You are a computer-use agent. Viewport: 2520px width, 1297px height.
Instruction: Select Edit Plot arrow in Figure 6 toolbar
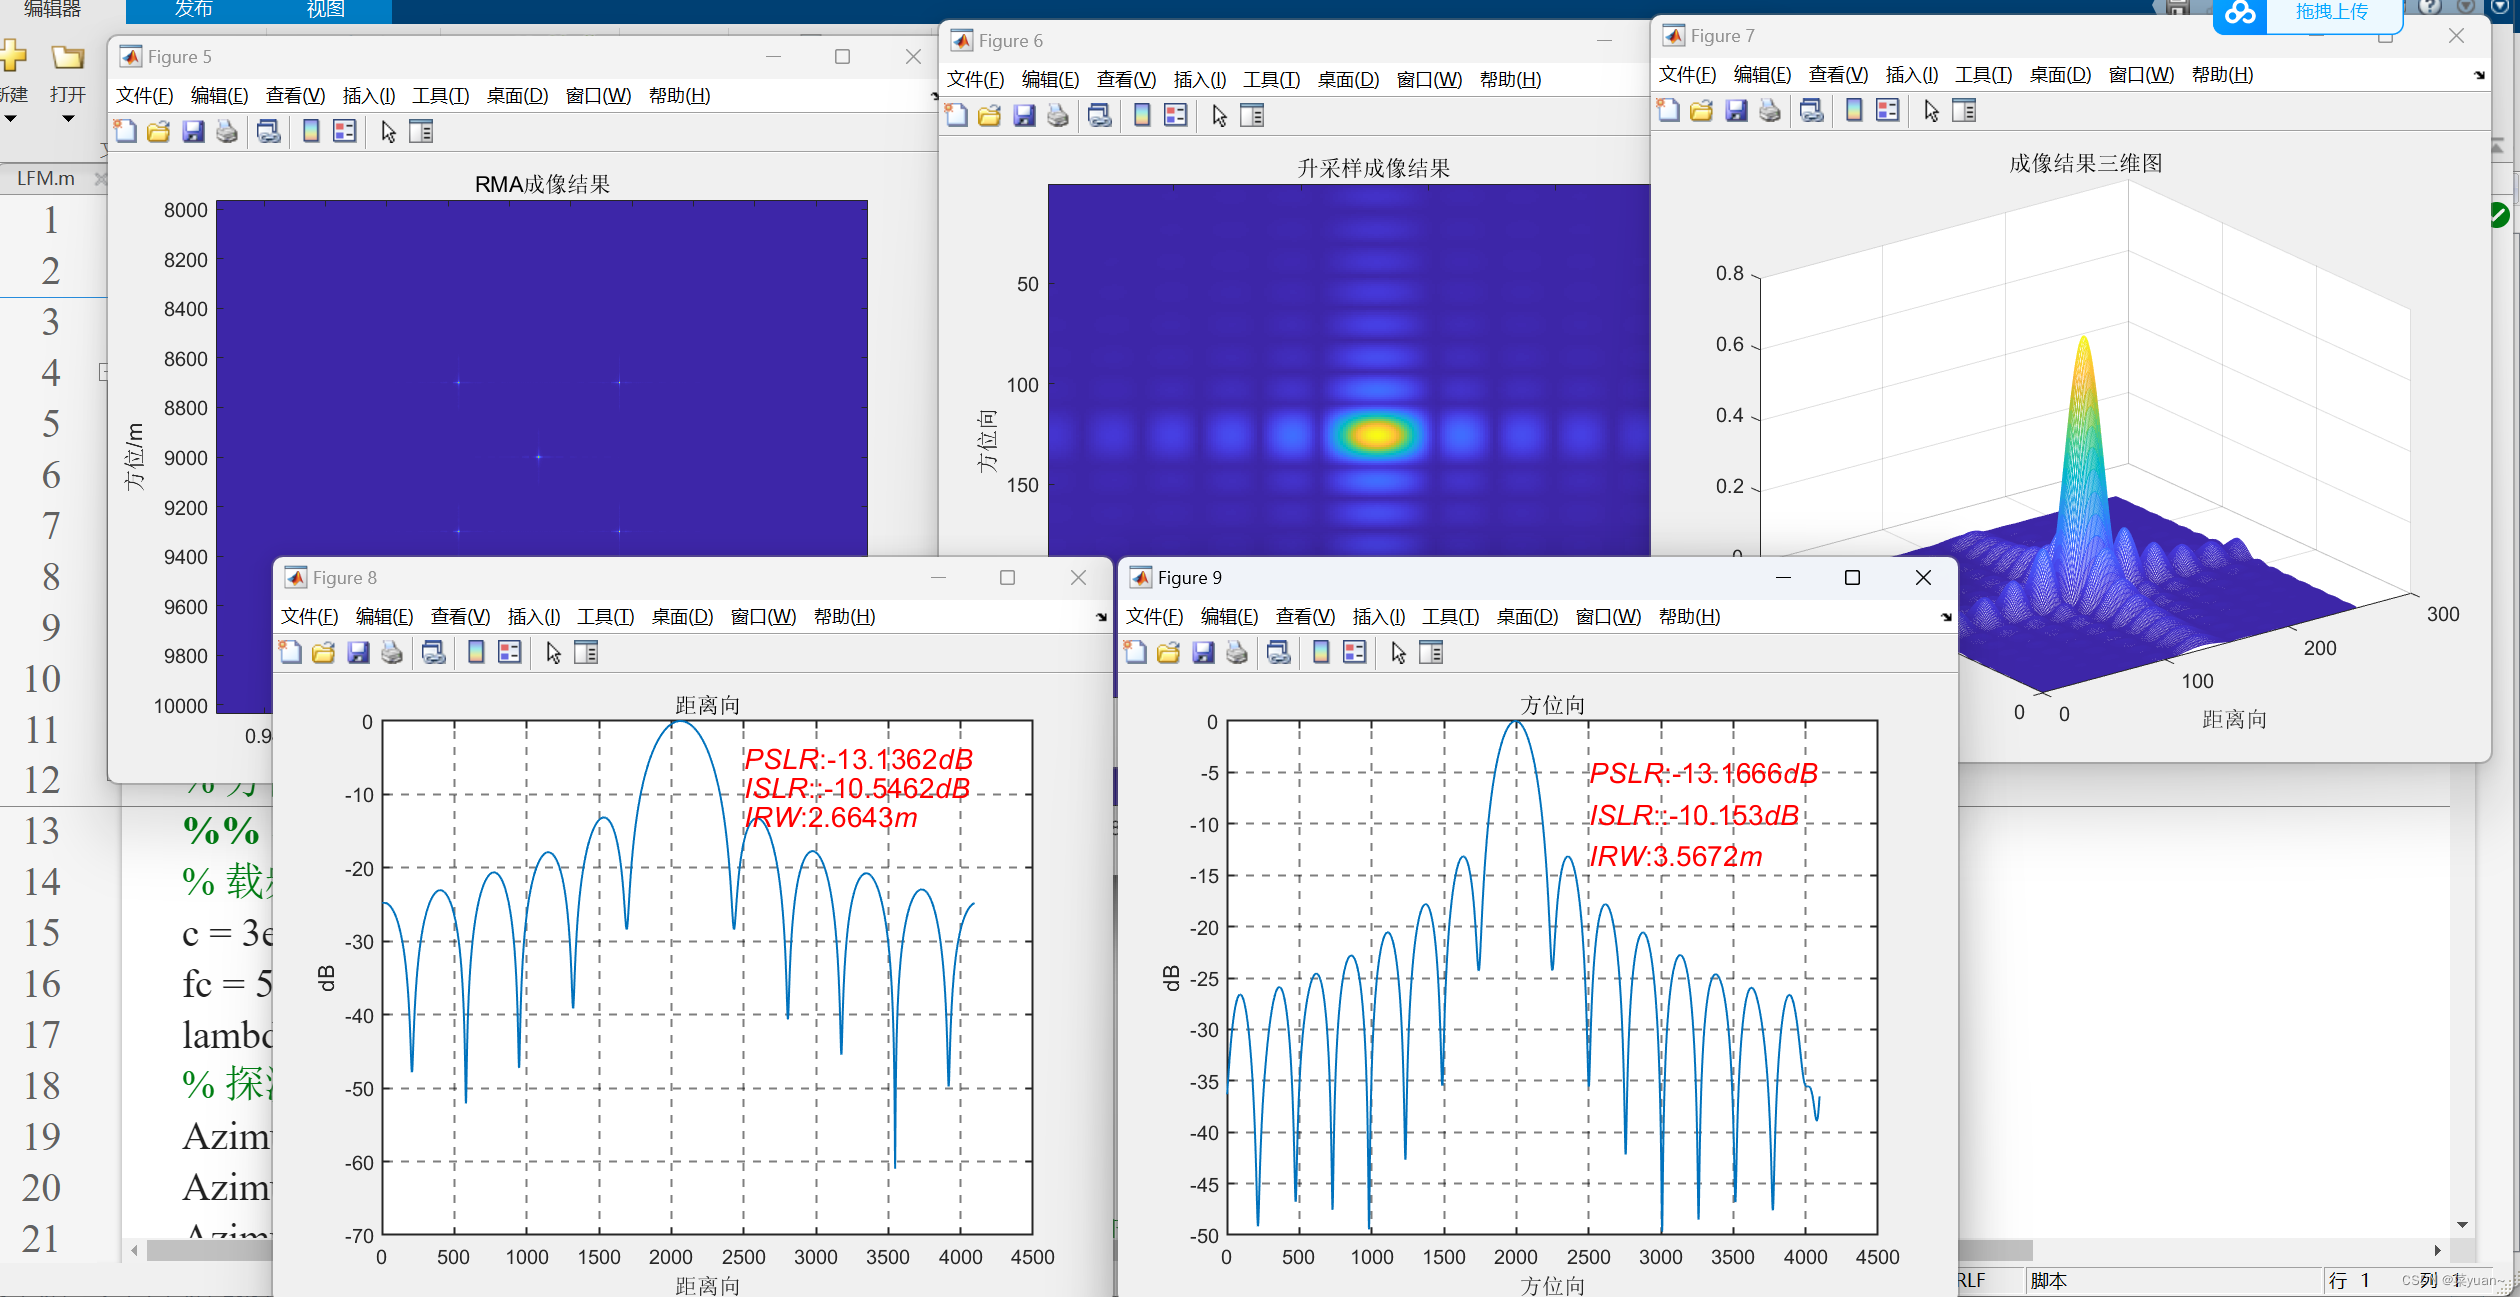tap(1219, 115)
